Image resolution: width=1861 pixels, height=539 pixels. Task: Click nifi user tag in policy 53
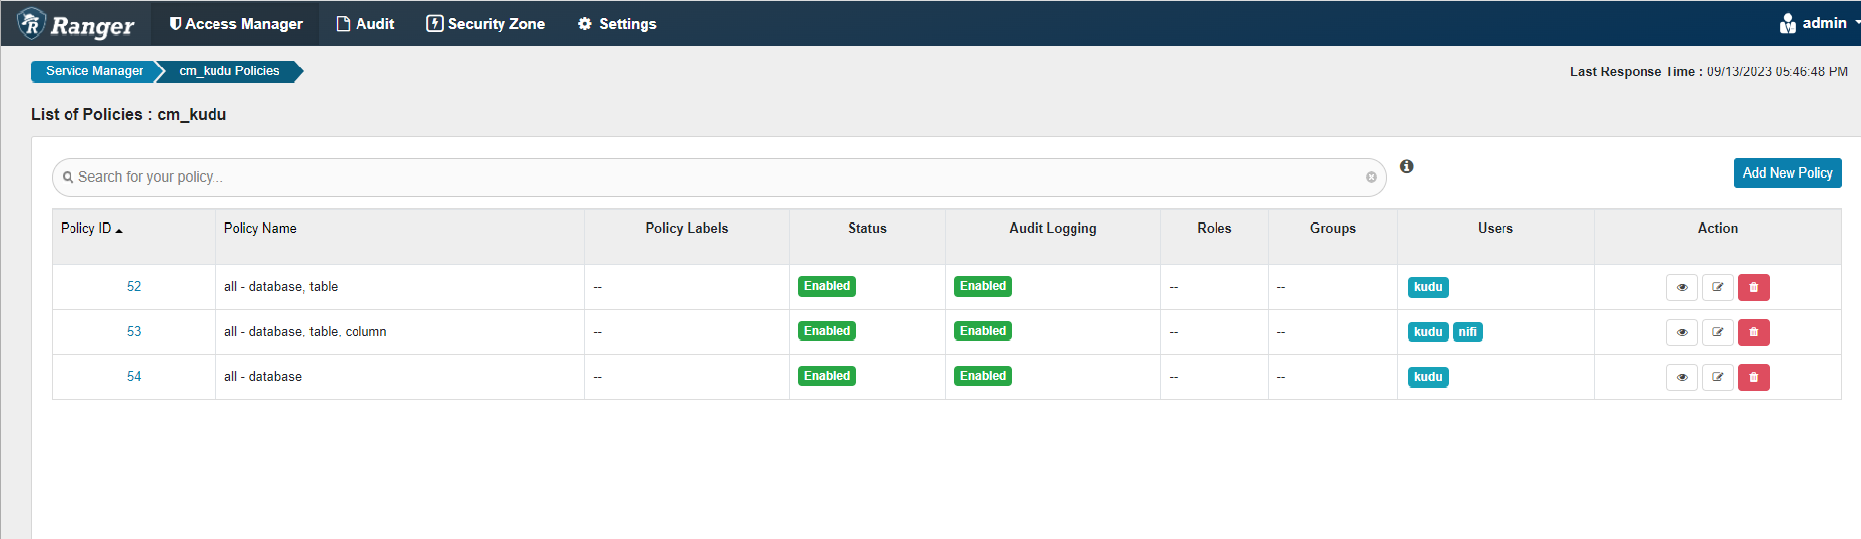[1467, 332]
